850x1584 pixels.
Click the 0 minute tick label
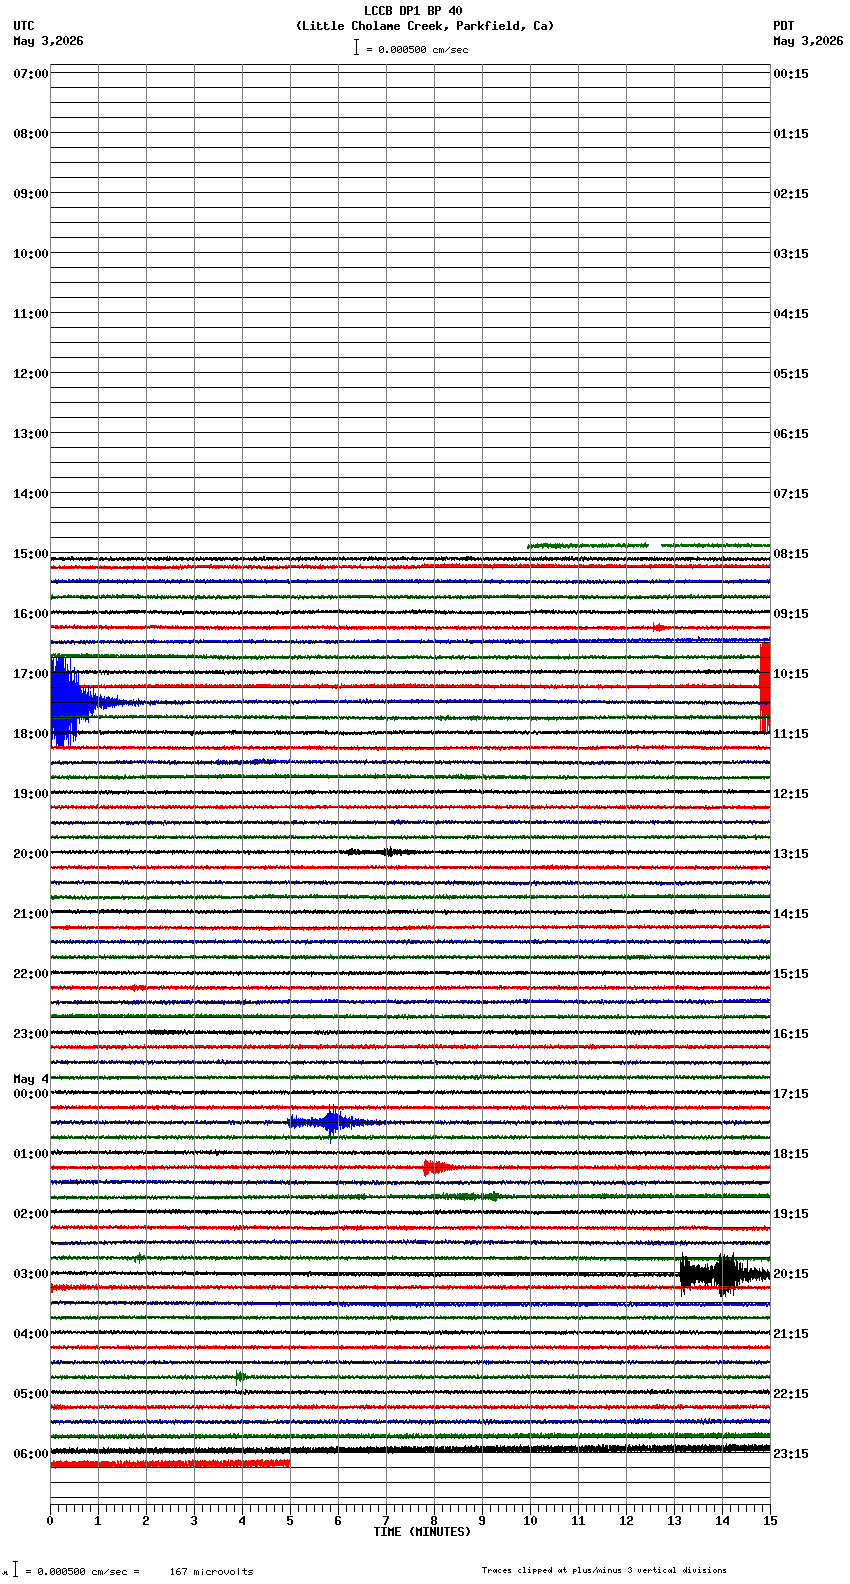click(50, 1521)
